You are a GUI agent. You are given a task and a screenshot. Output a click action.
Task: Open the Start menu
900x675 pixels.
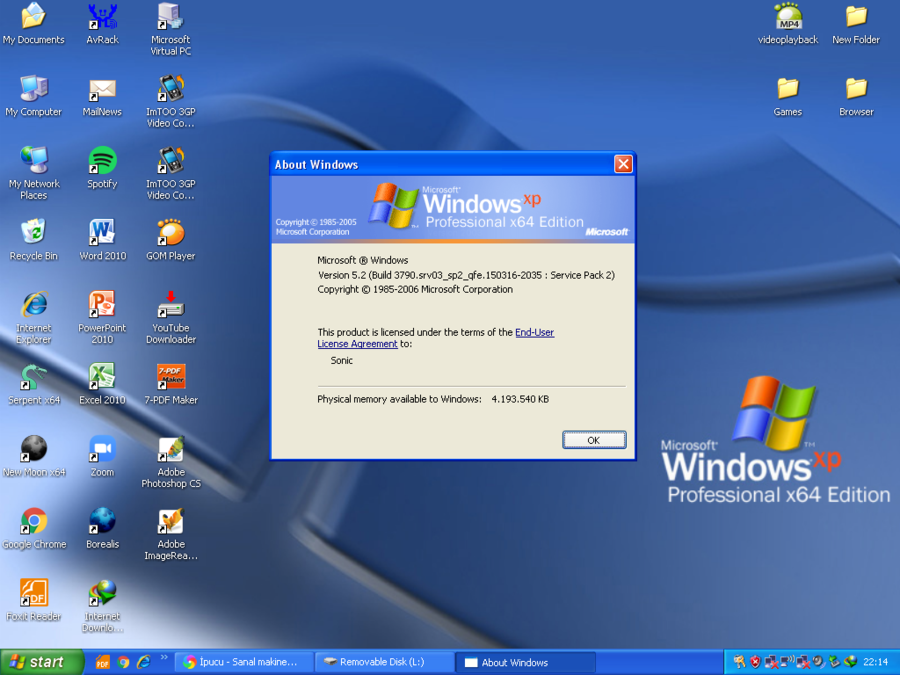click(41, 662)
